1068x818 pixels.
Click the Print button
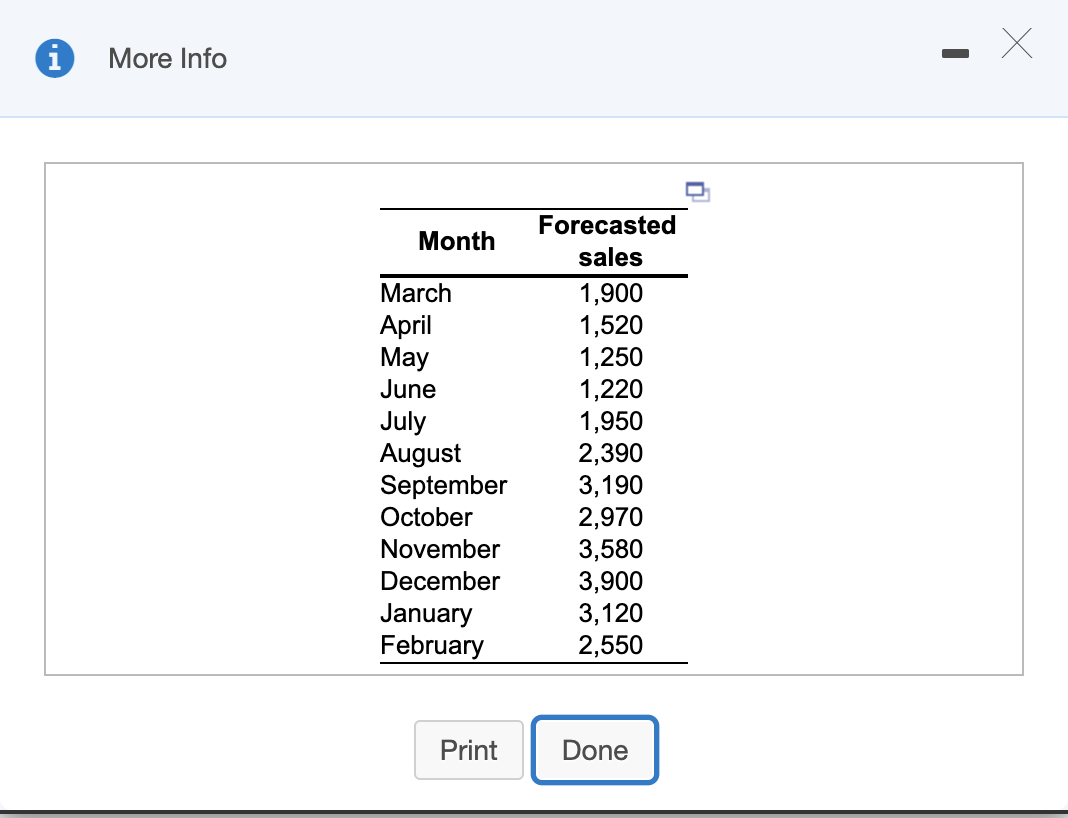pyautogui.click(x=468, y=750)
